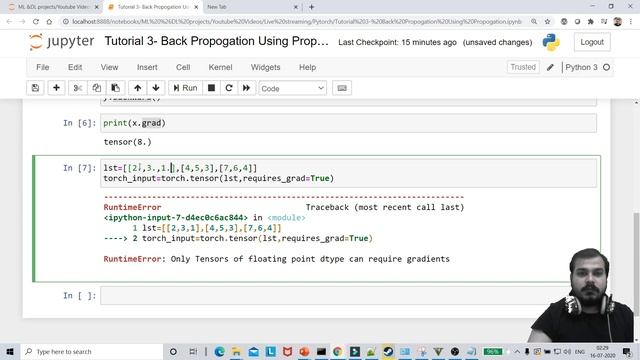Open the browser profile avatar
The height and width of the screenshot is (360, 640).
pos(618,22)
